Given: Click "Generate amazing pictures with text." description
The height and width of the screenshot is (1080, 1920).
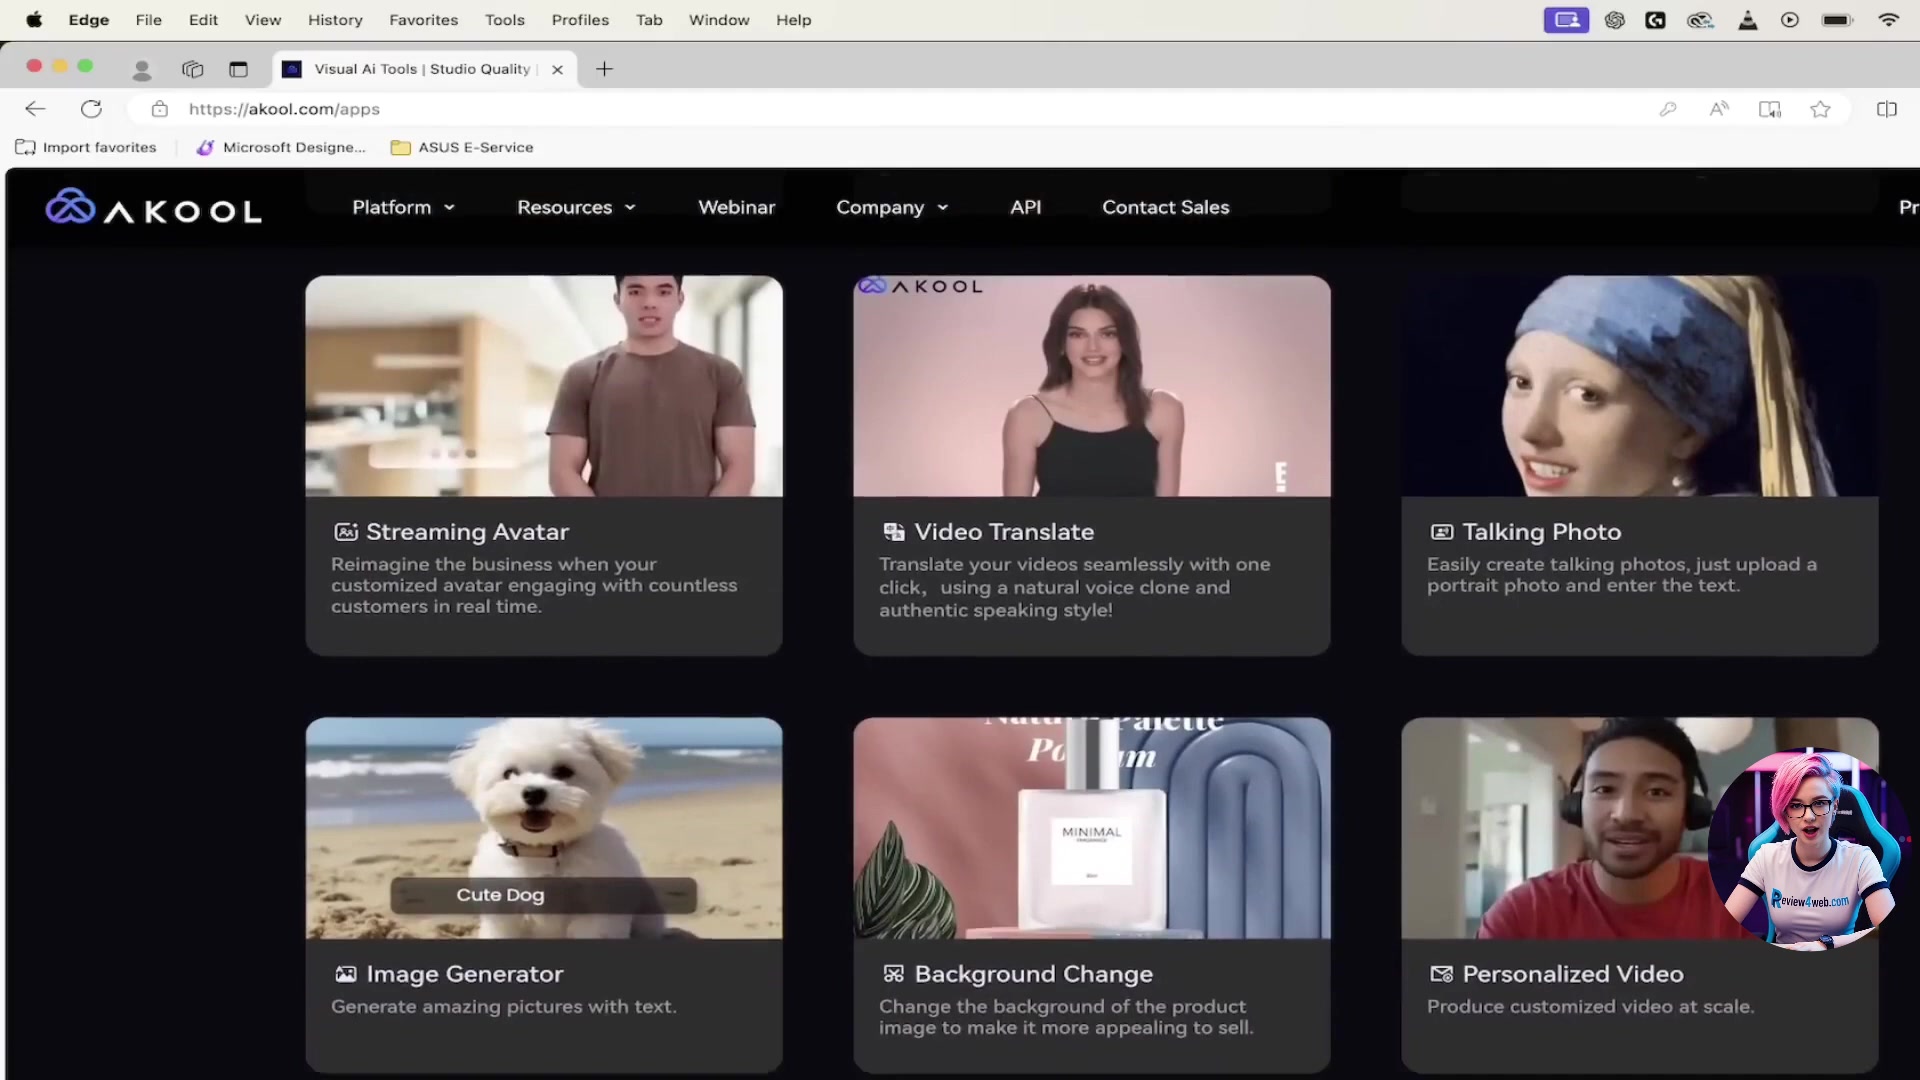Looking at the screenshot, I should point(504,1007).
